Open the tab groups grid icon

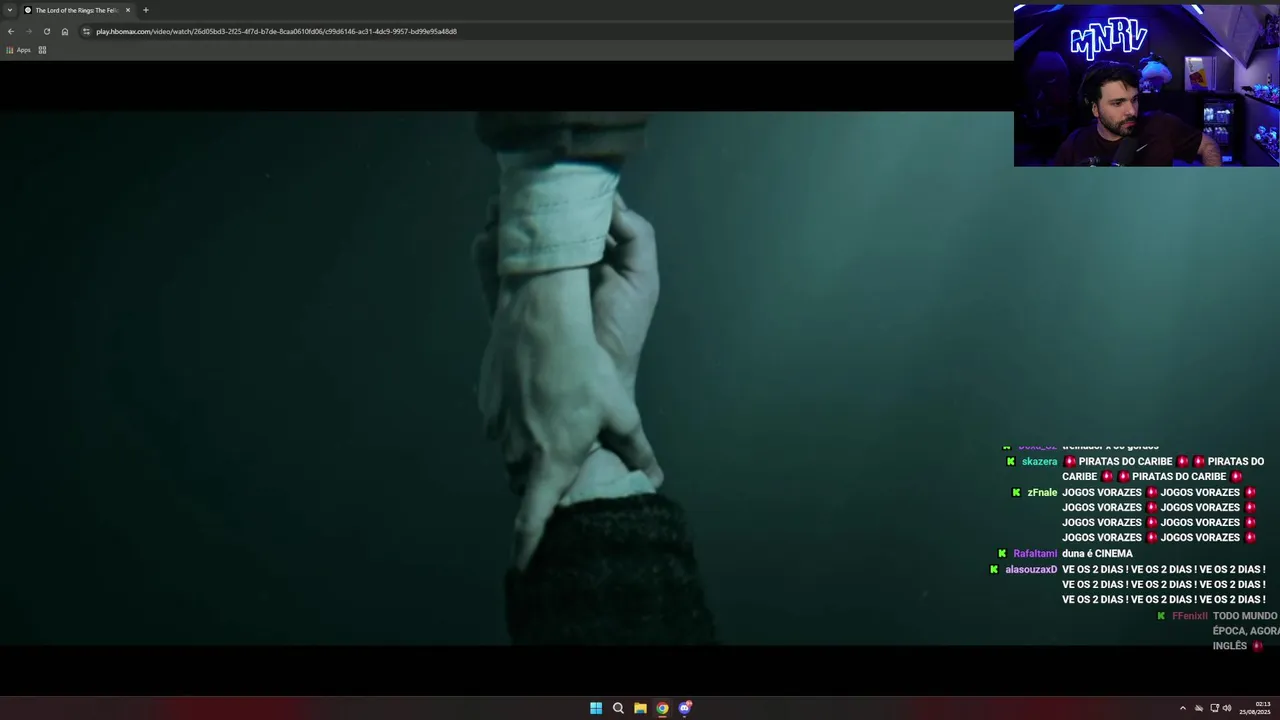point(42,50)
